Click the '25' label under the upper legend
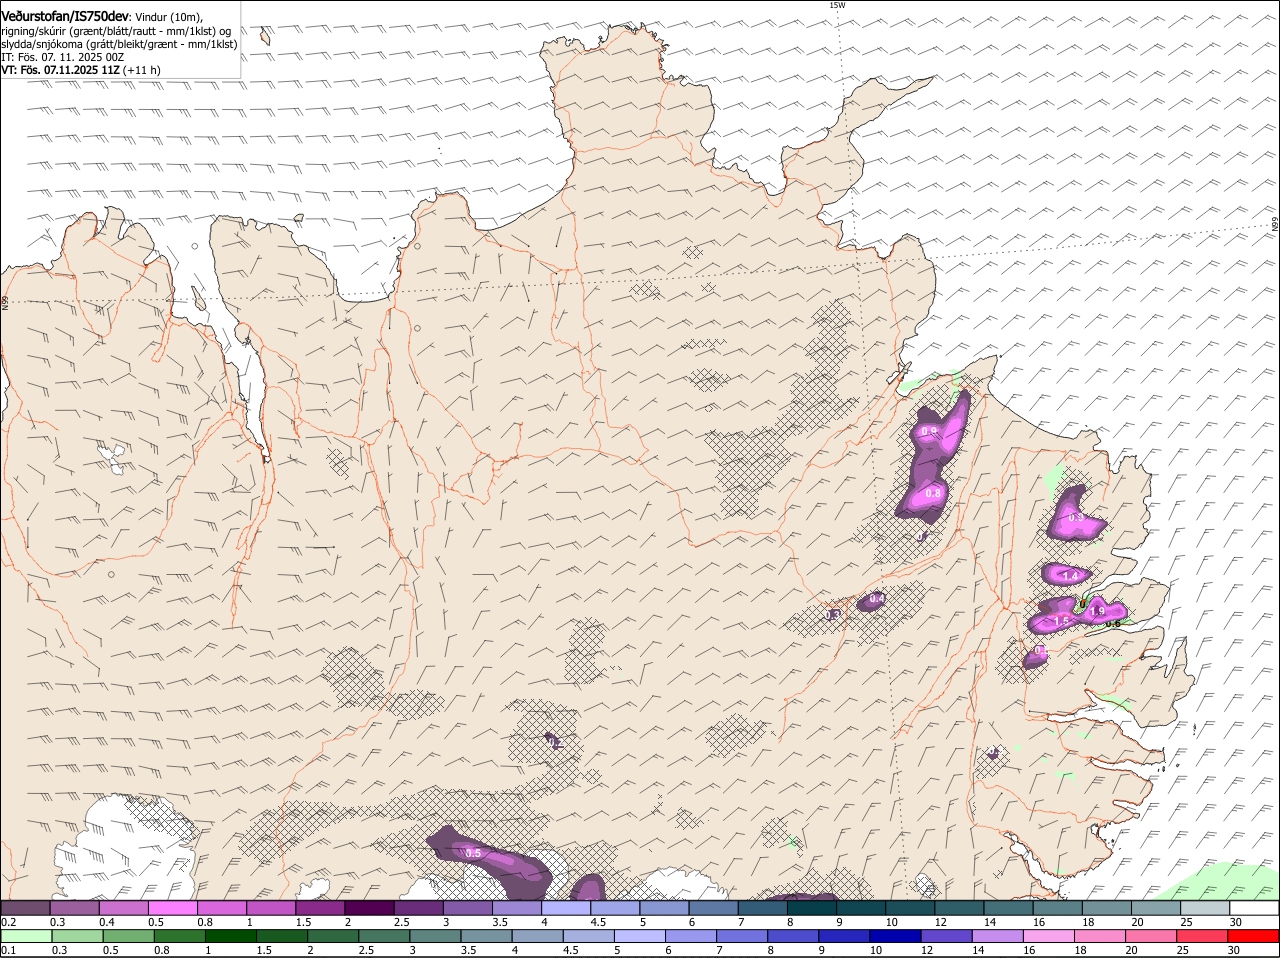 click(x=1187, y=922)
